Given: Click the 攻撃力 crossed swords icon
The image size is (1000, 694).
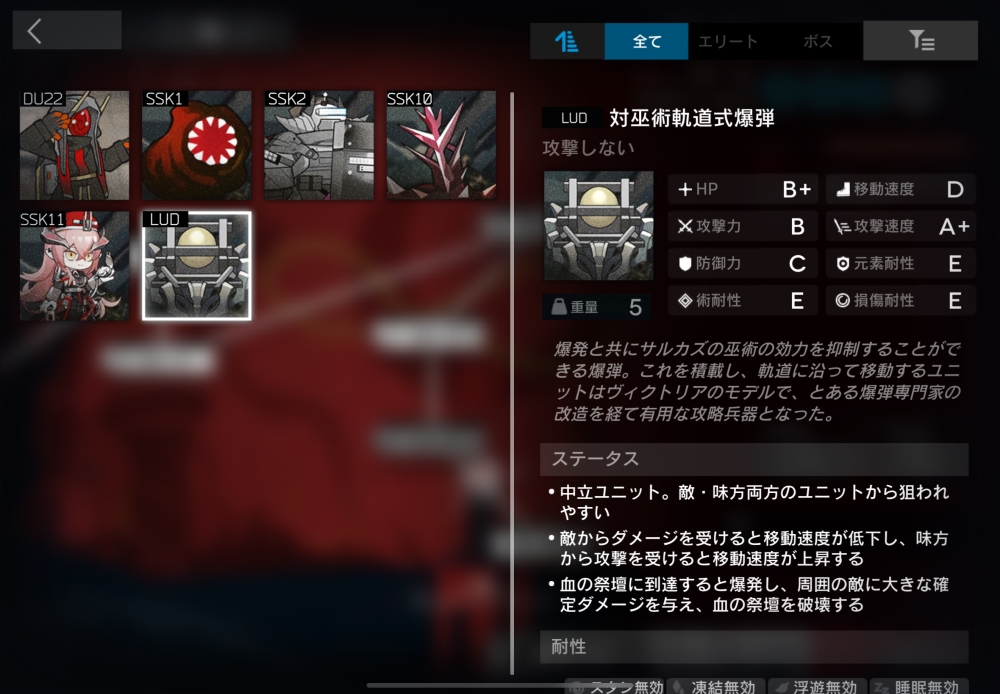Looking at the screenshot, I should [685, 226].
